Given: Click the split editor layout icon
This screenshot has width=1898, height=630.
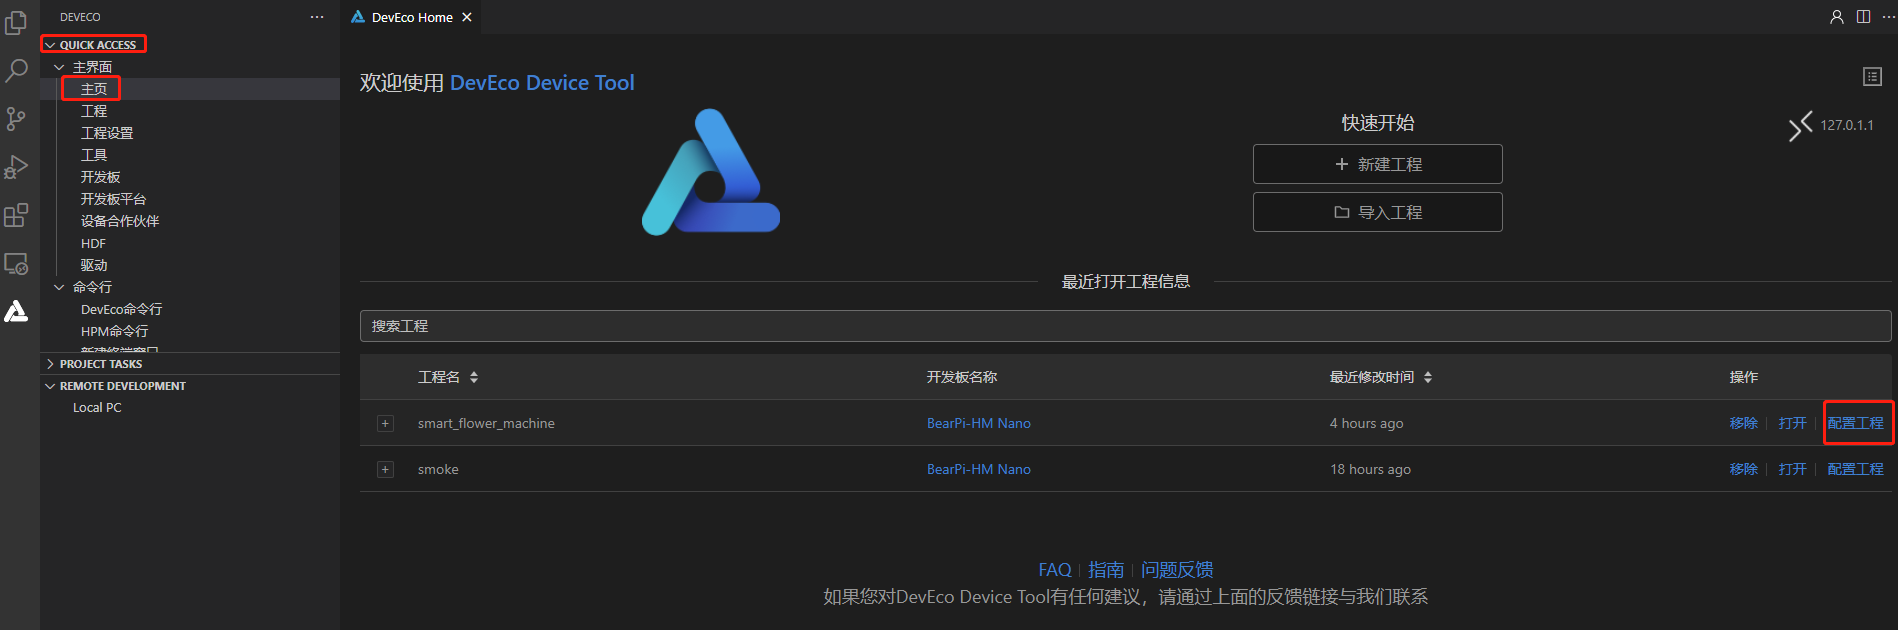Looking at the screenshot, I should (1864, 17).
